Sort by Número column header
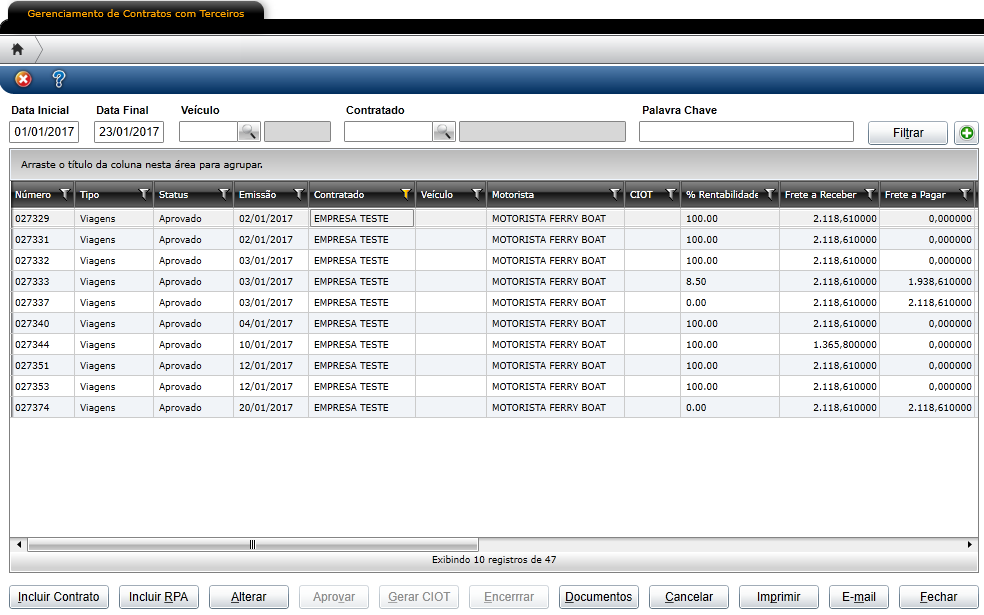Image resolution: width=984 pixels, height=615 pixels. (x=33, y=195)
